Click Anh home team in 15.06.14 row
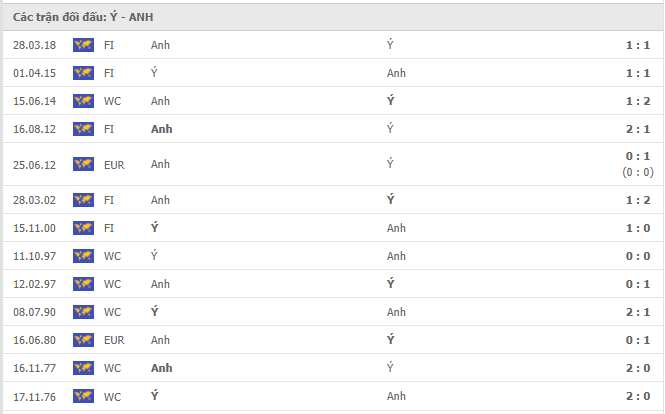 (x=160, y=101)
